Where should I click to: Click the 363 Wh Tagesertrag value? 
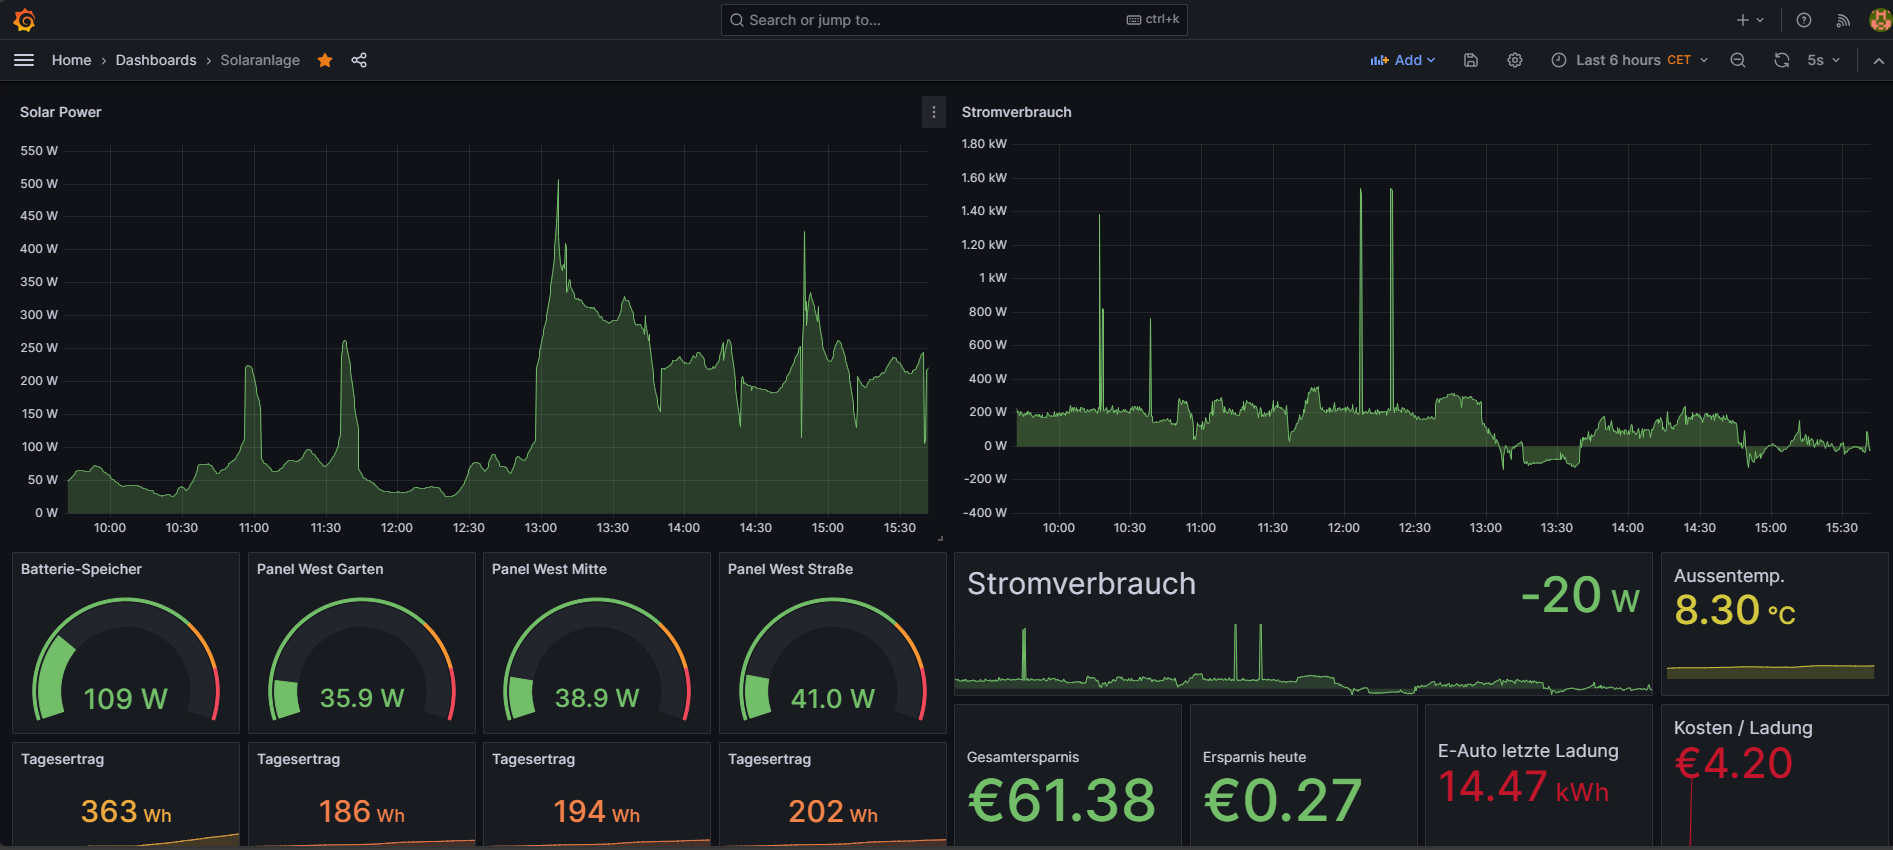[126, 811]
